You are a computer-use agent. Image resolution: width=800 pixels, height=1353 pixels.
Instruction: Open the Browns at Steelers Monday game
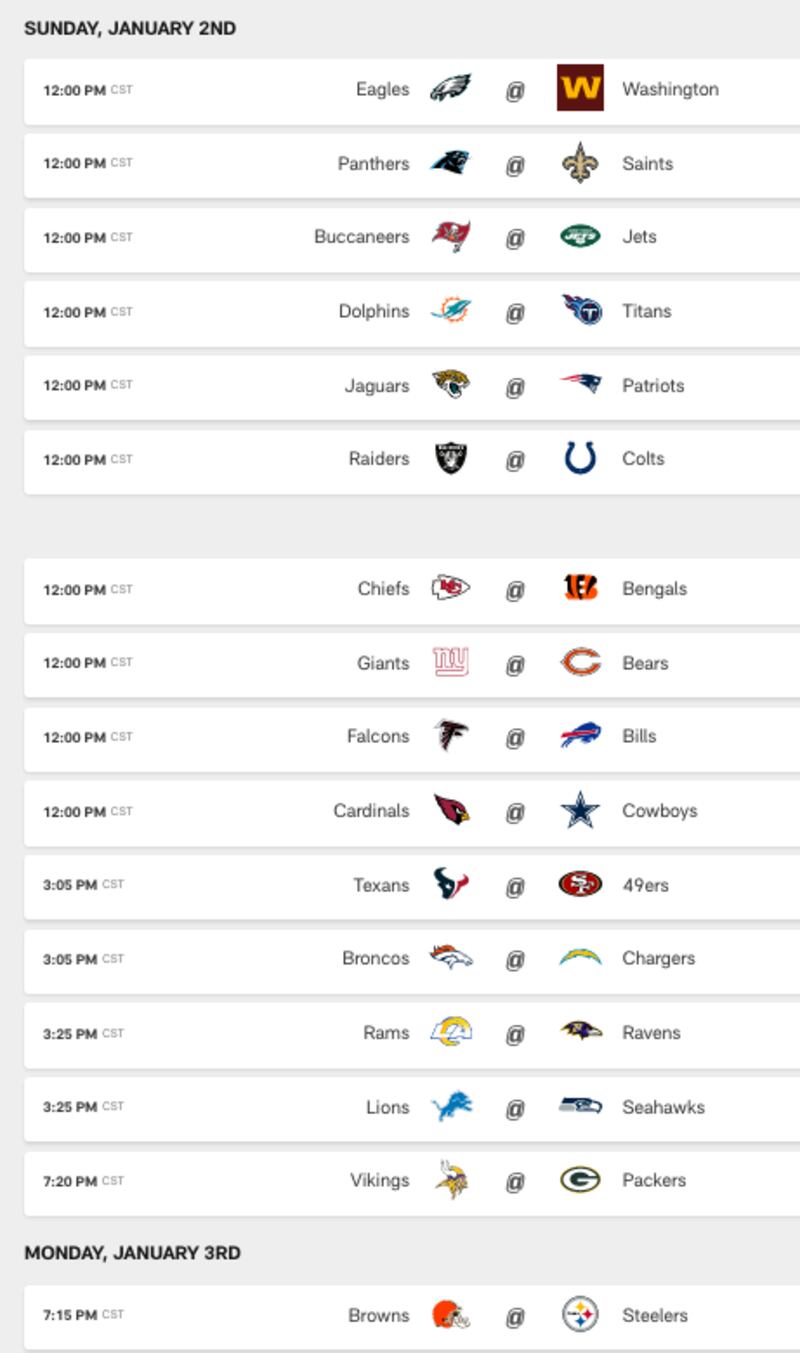[412, 1315]
